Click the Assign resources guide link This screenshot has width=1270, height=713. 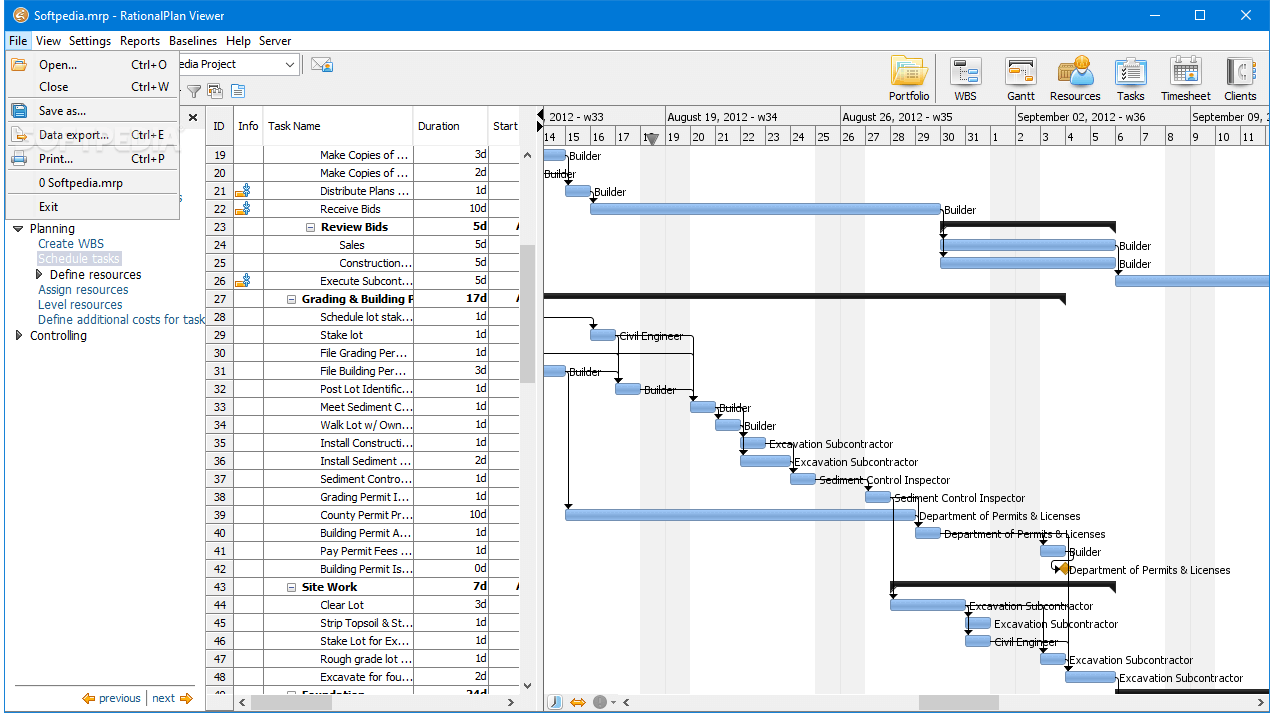click(83, 290)
